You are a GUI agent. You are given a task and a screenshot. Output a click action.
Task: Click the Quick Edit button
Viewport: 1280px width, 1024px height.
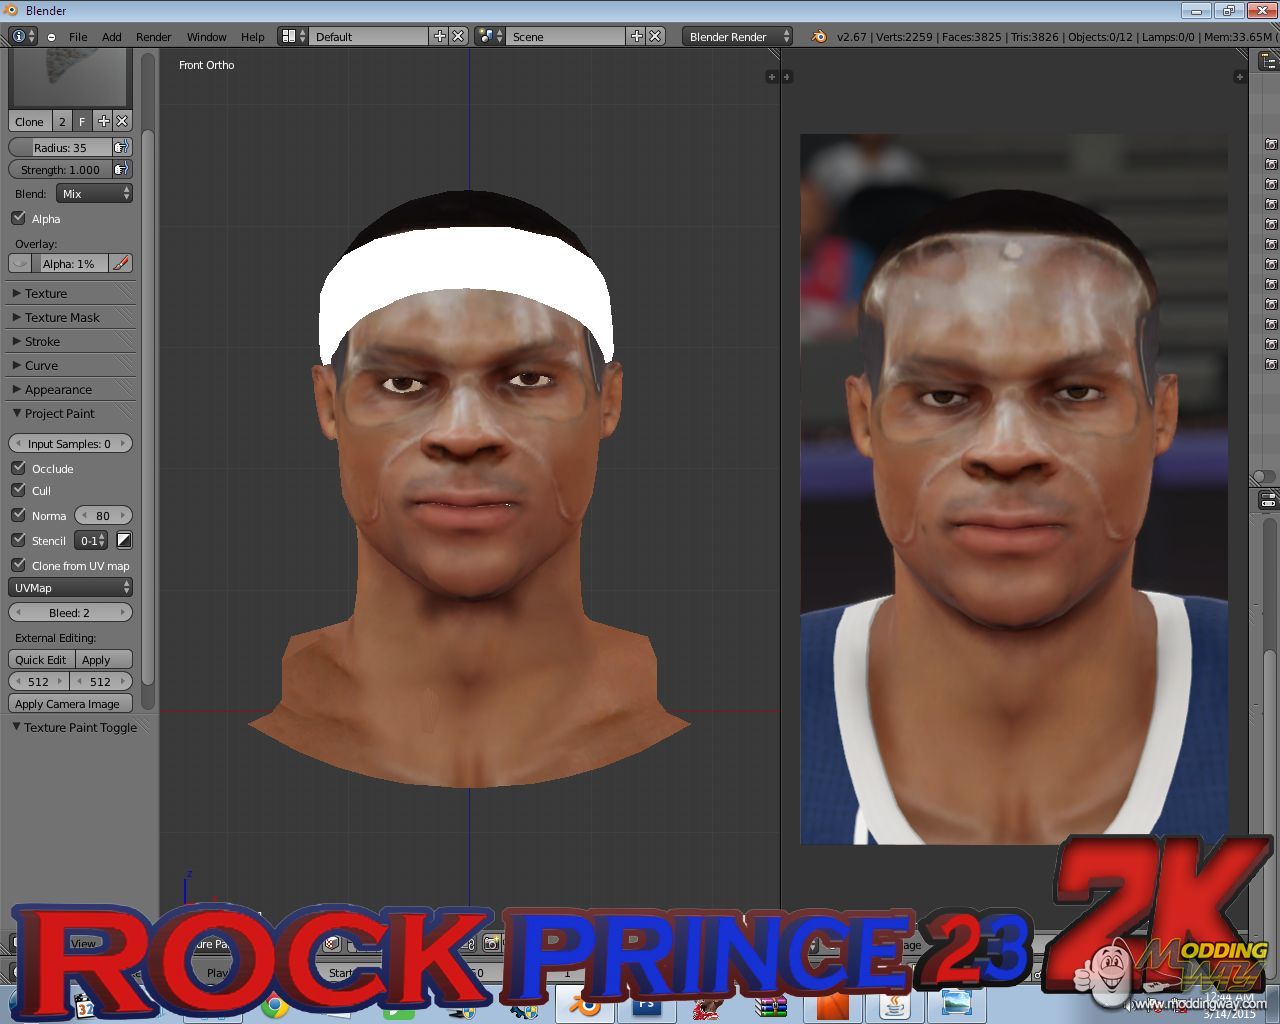click(41, 660)
